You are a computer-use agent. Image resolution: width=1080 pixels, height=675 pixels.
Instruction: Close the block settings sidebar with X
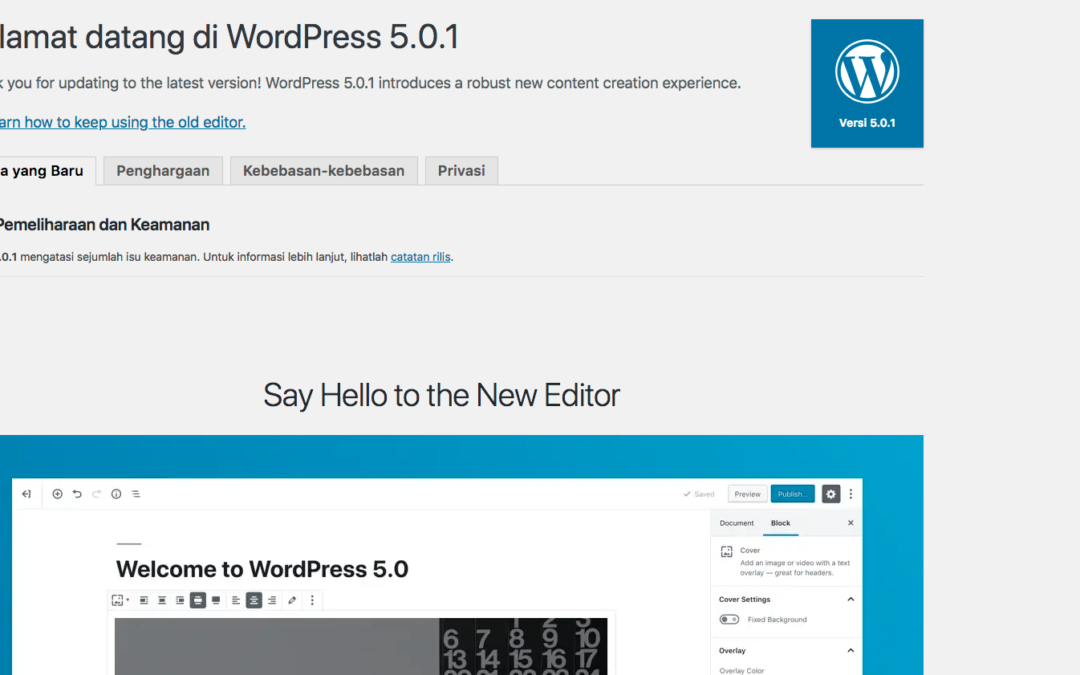(x=851, y=523)
